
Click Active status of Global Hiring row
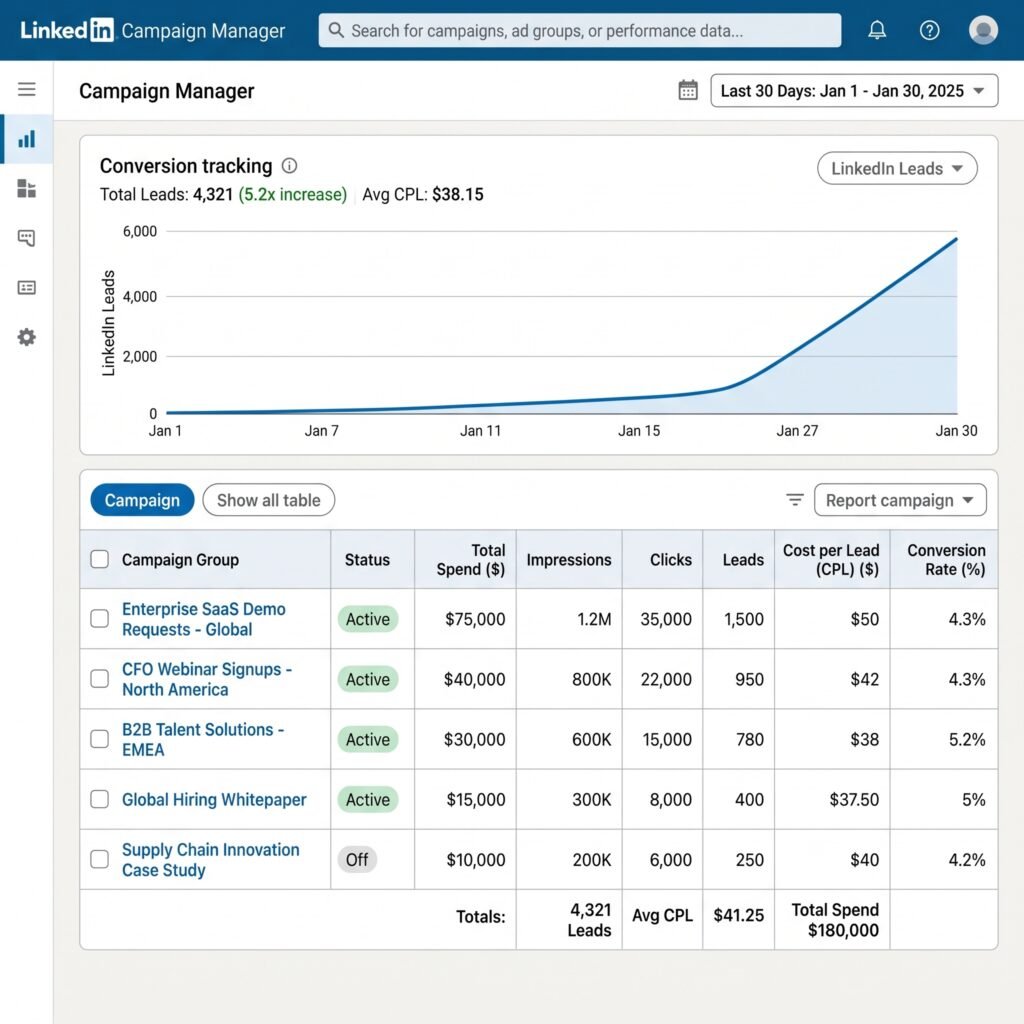coord(368,799)
